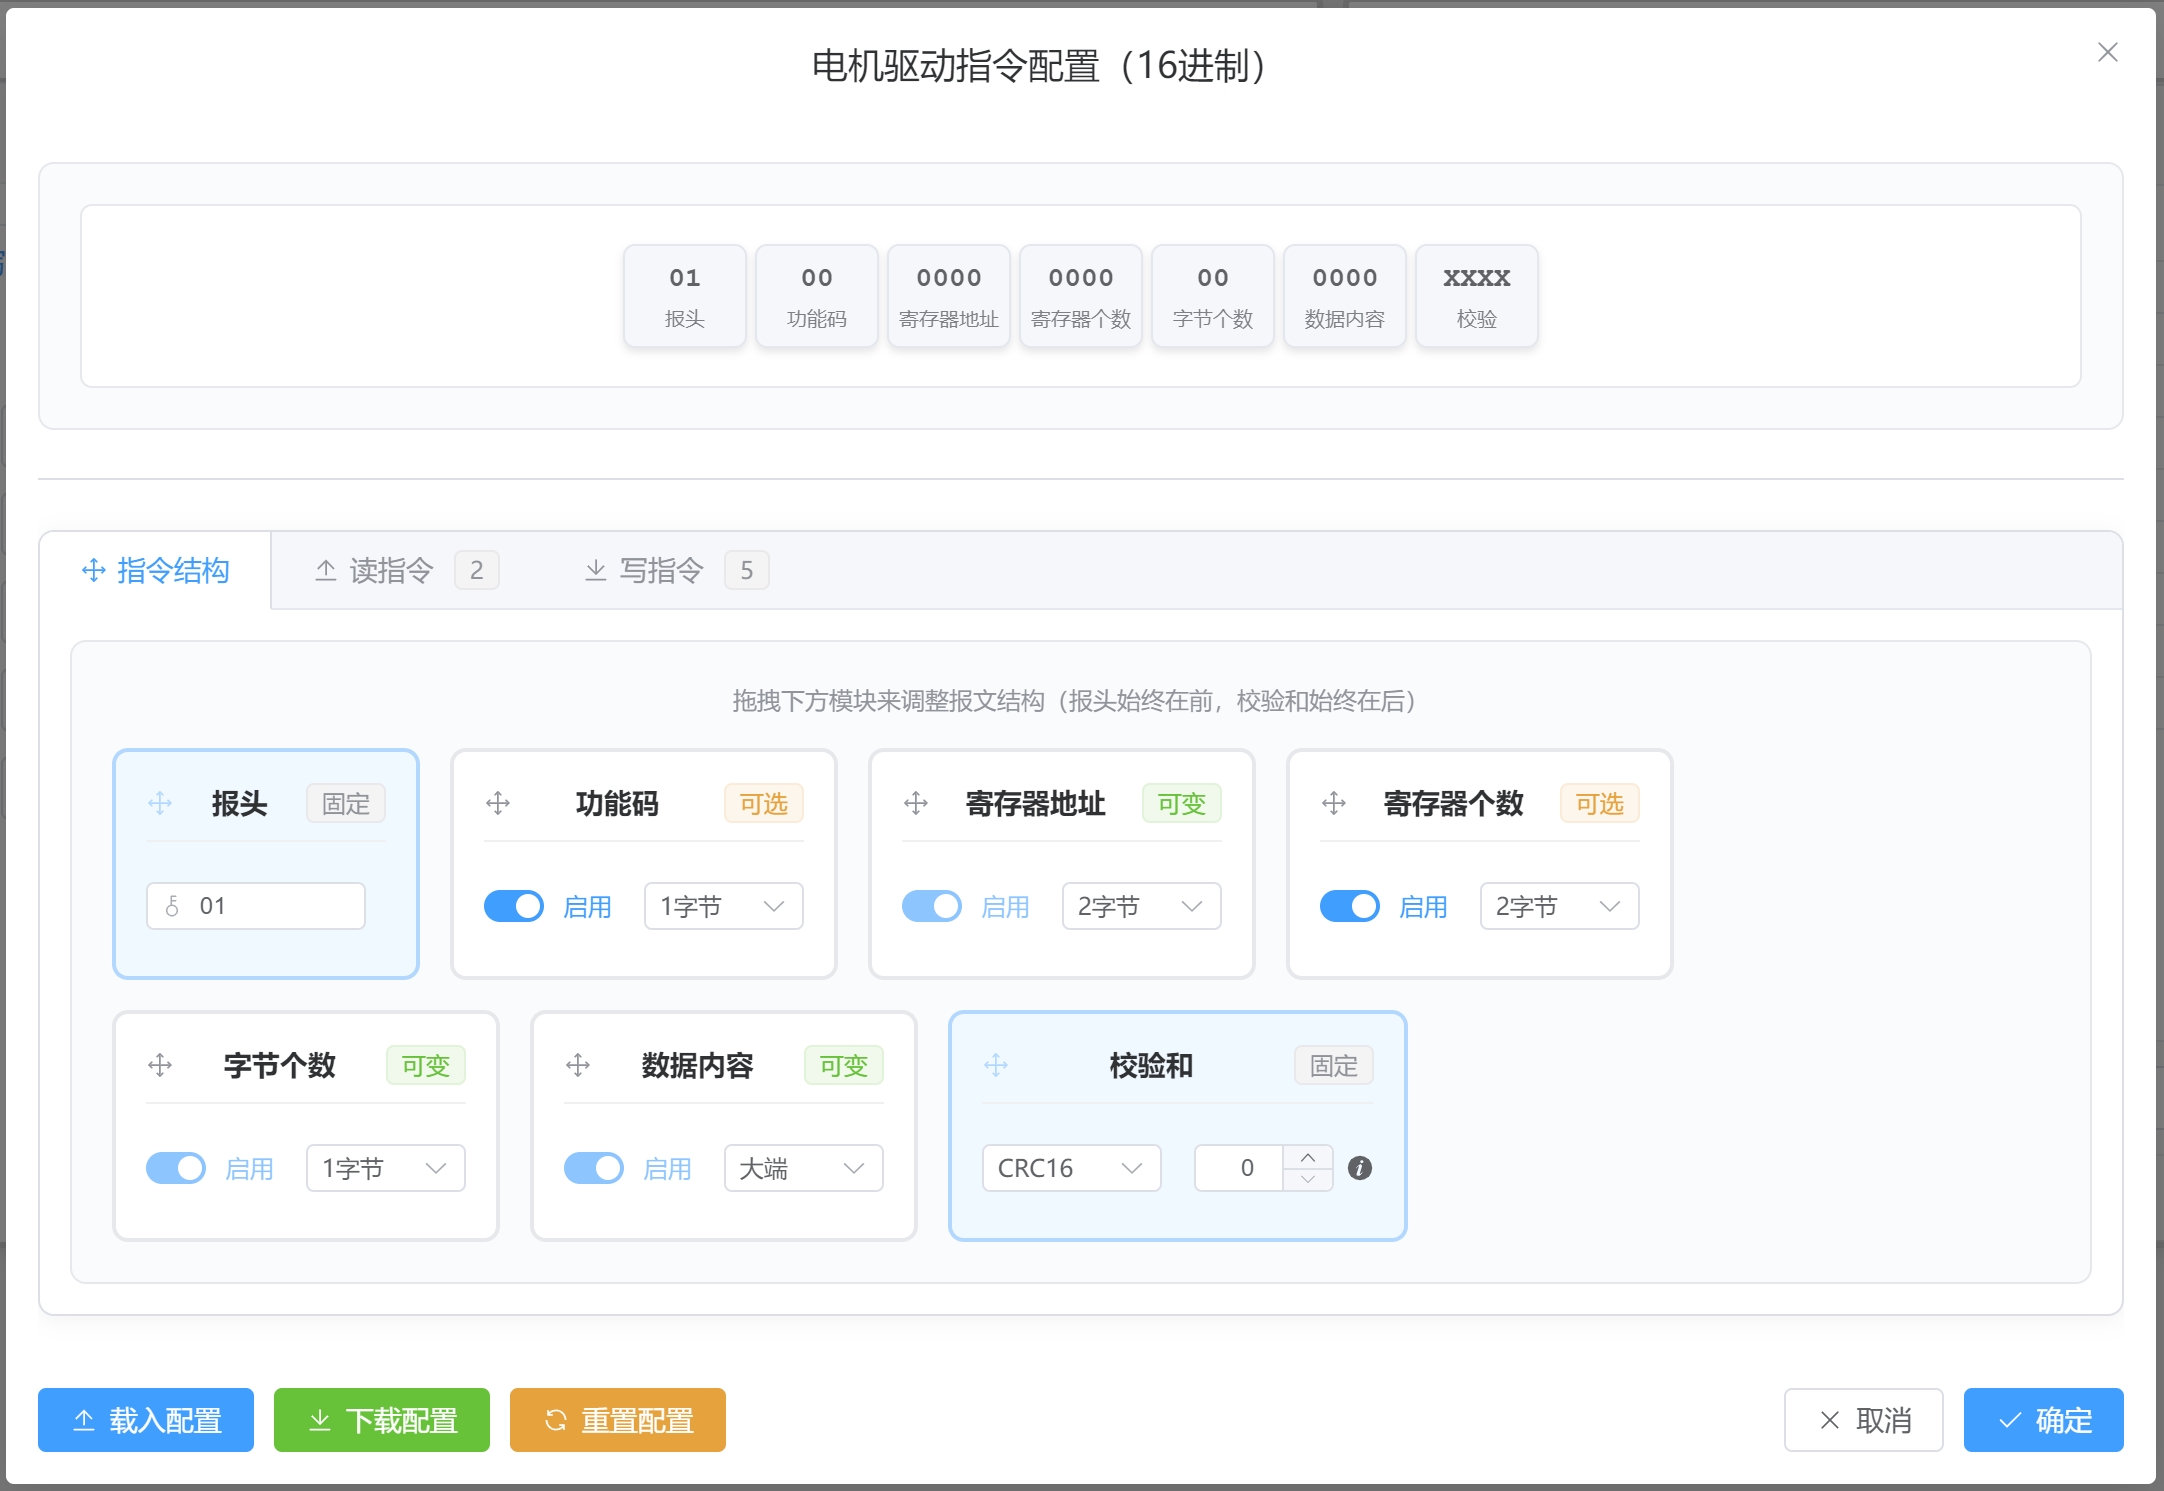
Task: Click drag handle icon on 寄存器地址 card
Action: [x=916, y=803]
